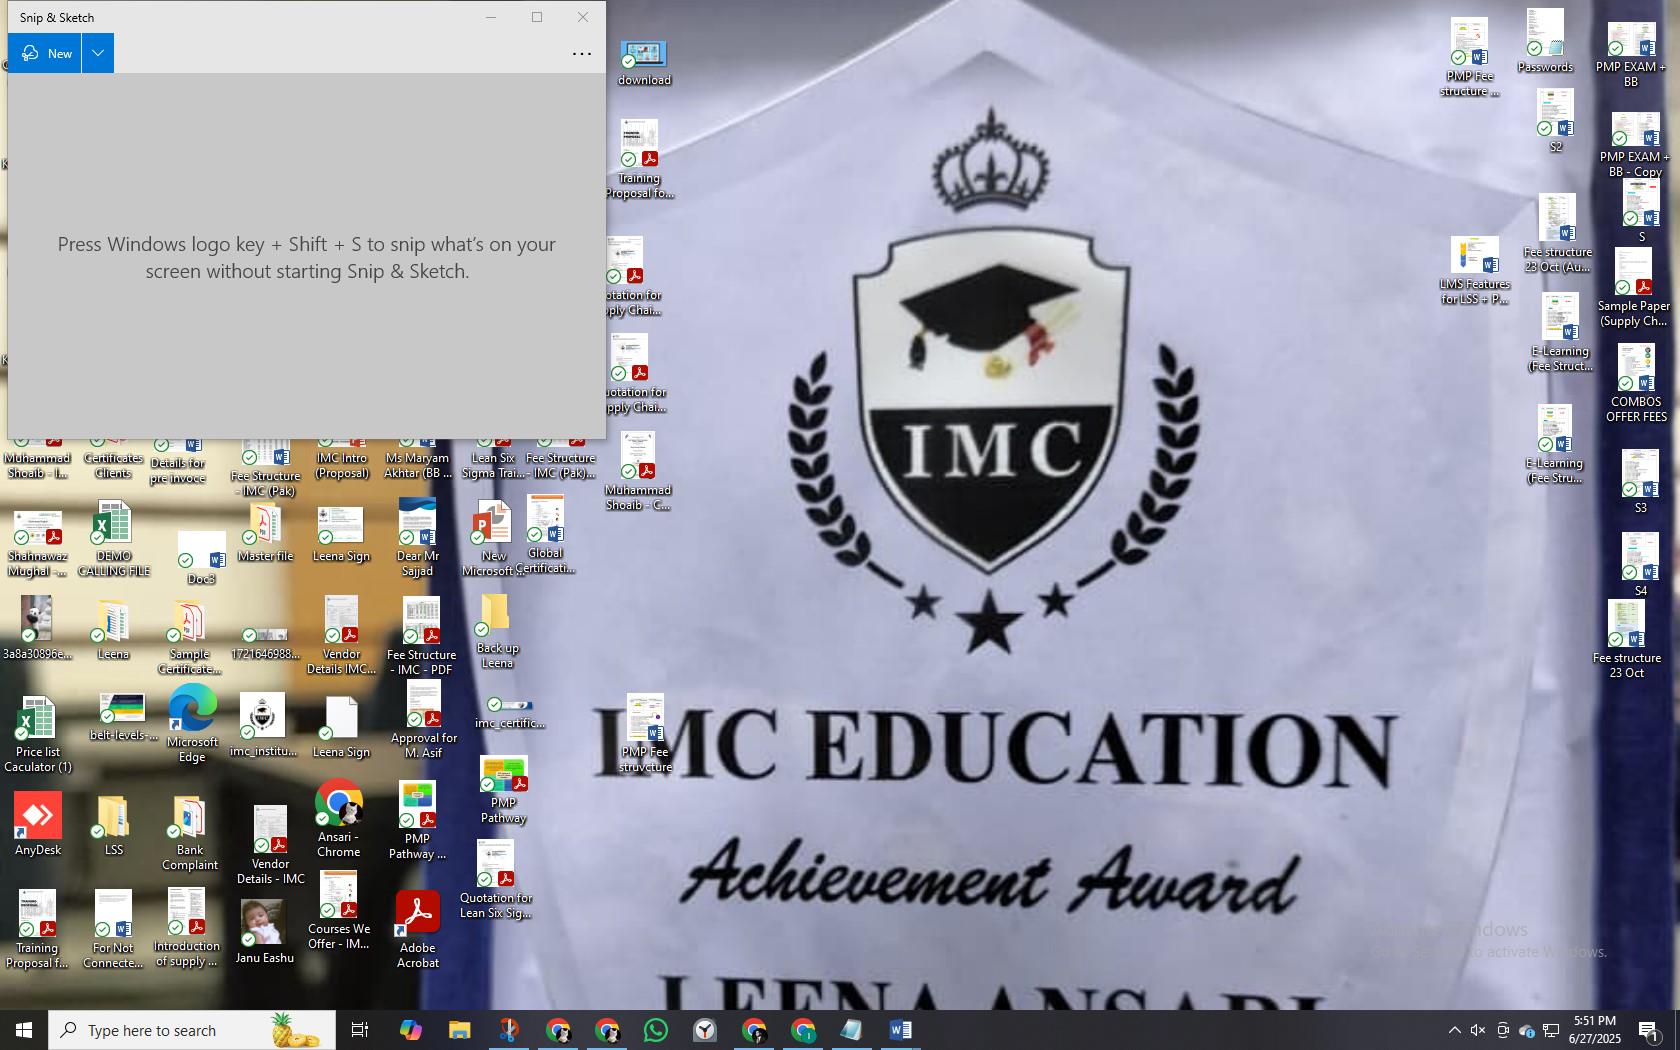Select Dear Mr Sajjad Word document
Image resolution: width=1680 pixels, height=1050 pixels.
(x=417, y=539)
